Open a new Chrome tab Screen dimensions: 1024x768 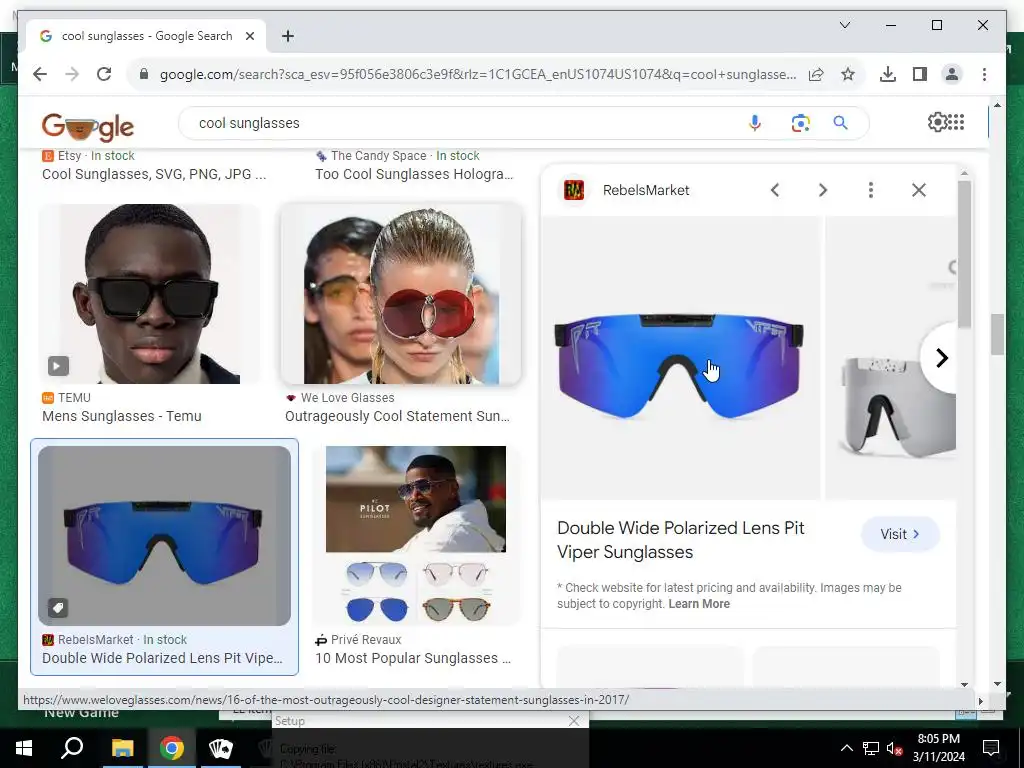288,36
